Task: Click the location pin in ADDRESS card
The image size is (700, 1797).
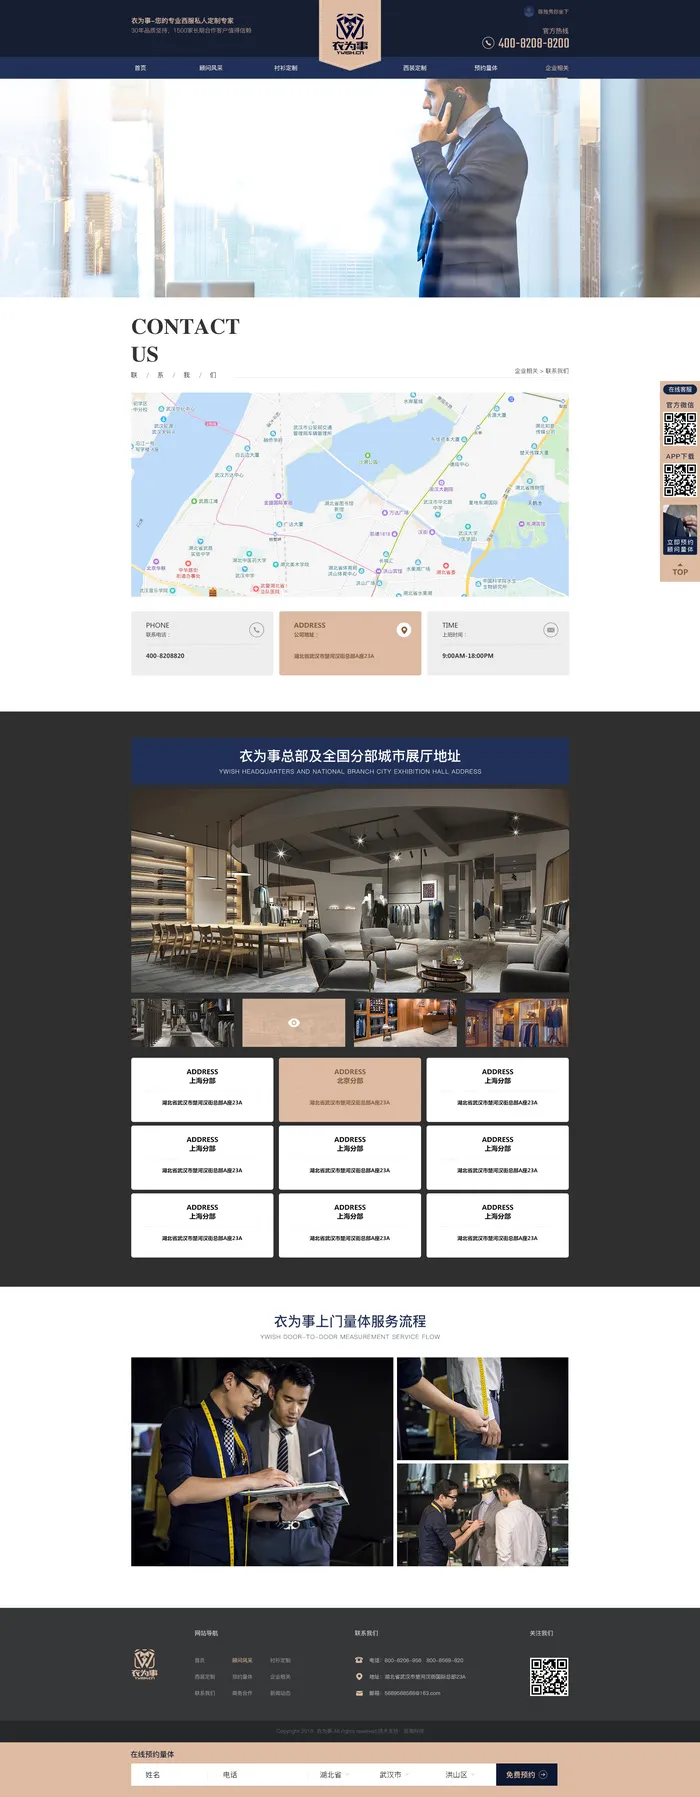Action: point(404,629)
